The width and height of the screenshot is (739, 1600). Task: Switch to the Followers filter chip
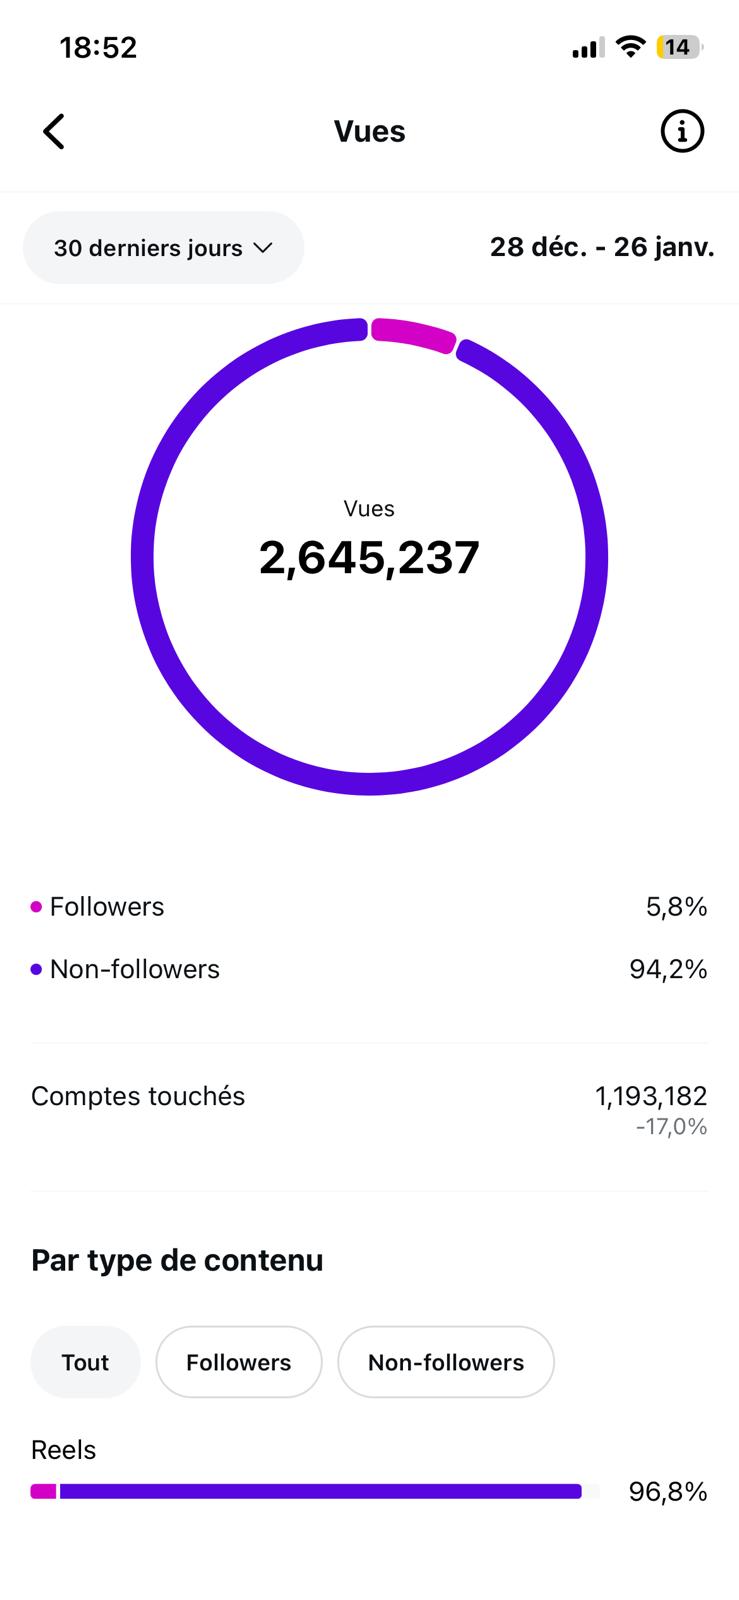(x=238, y=1362)
